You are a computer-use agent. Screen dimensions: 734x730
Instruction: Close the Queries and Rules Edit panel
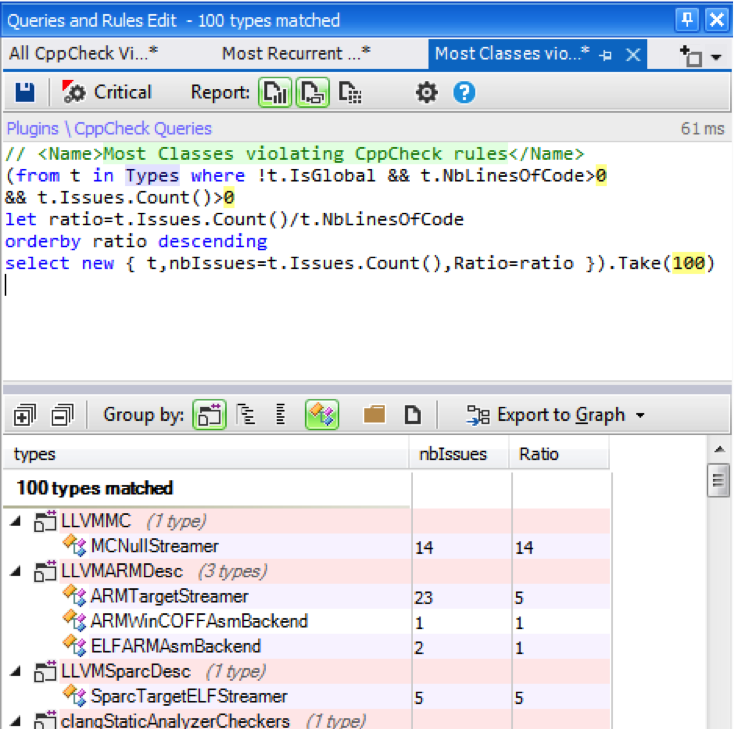pos(717,20)
